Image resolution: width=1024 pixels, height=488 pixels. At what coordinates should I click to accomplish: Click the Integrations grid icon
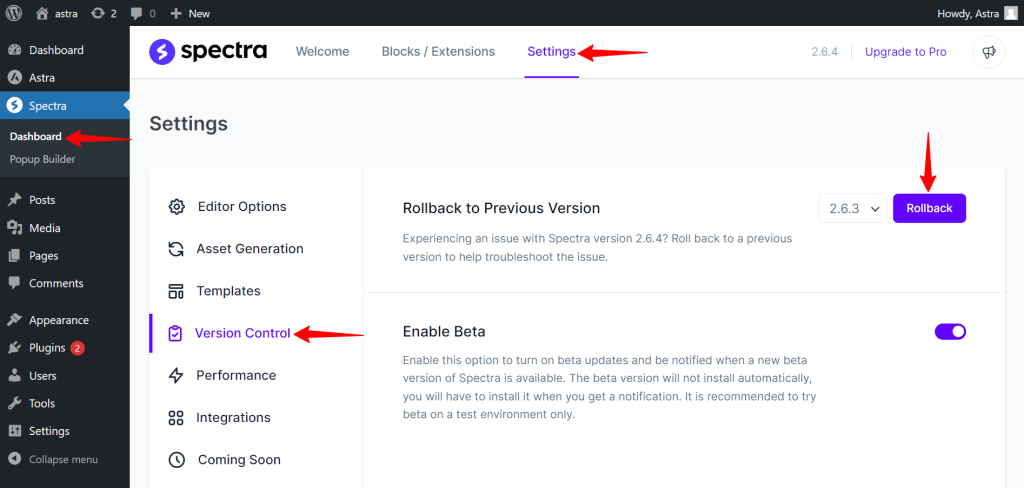click(x=177, y=418)
